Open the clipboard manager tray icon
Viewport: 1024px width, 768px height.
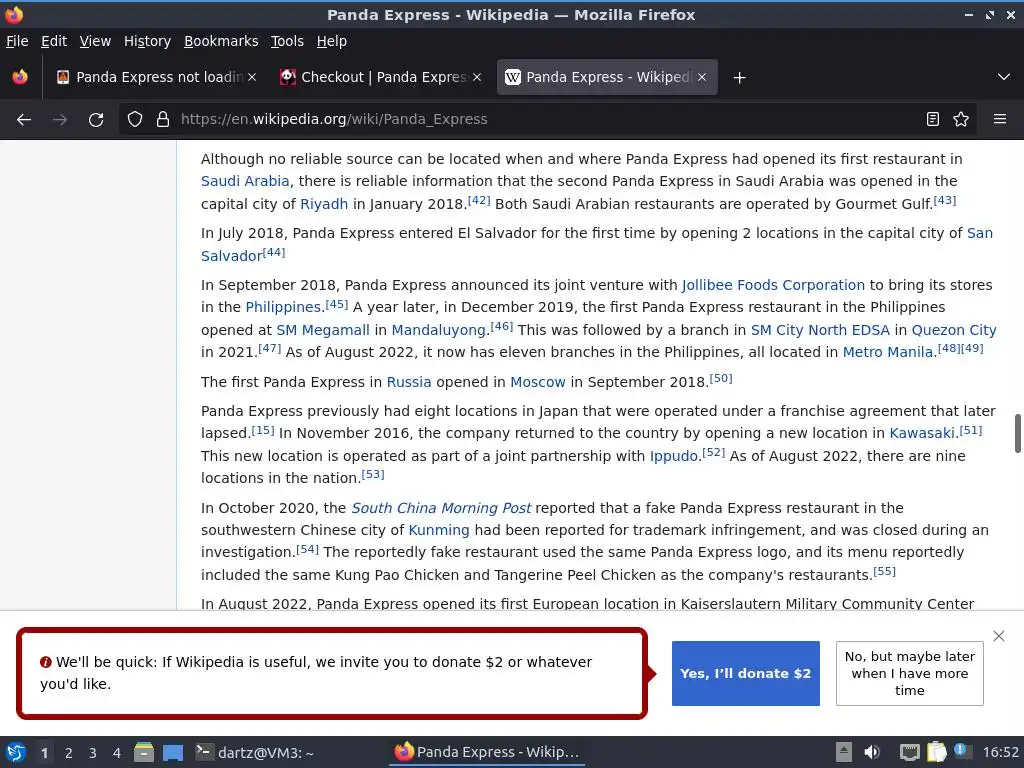coord(936,752)
